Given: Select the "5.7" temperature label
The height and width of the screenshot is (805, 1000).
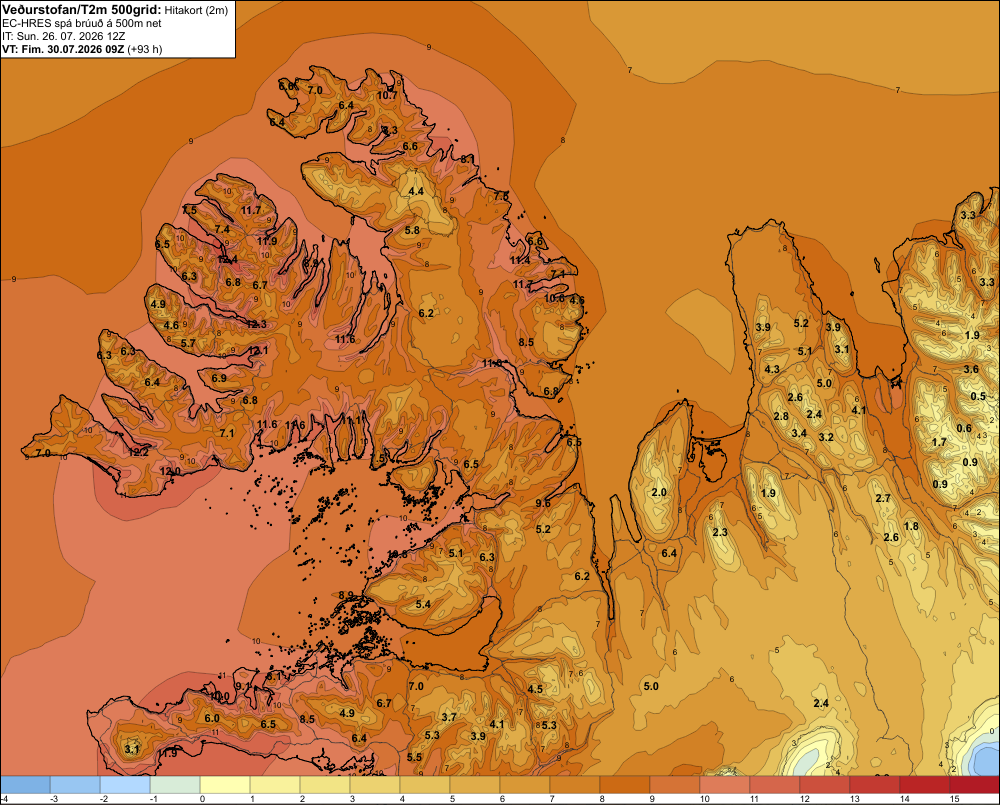Looking at the screenshot, I should 188,343.
